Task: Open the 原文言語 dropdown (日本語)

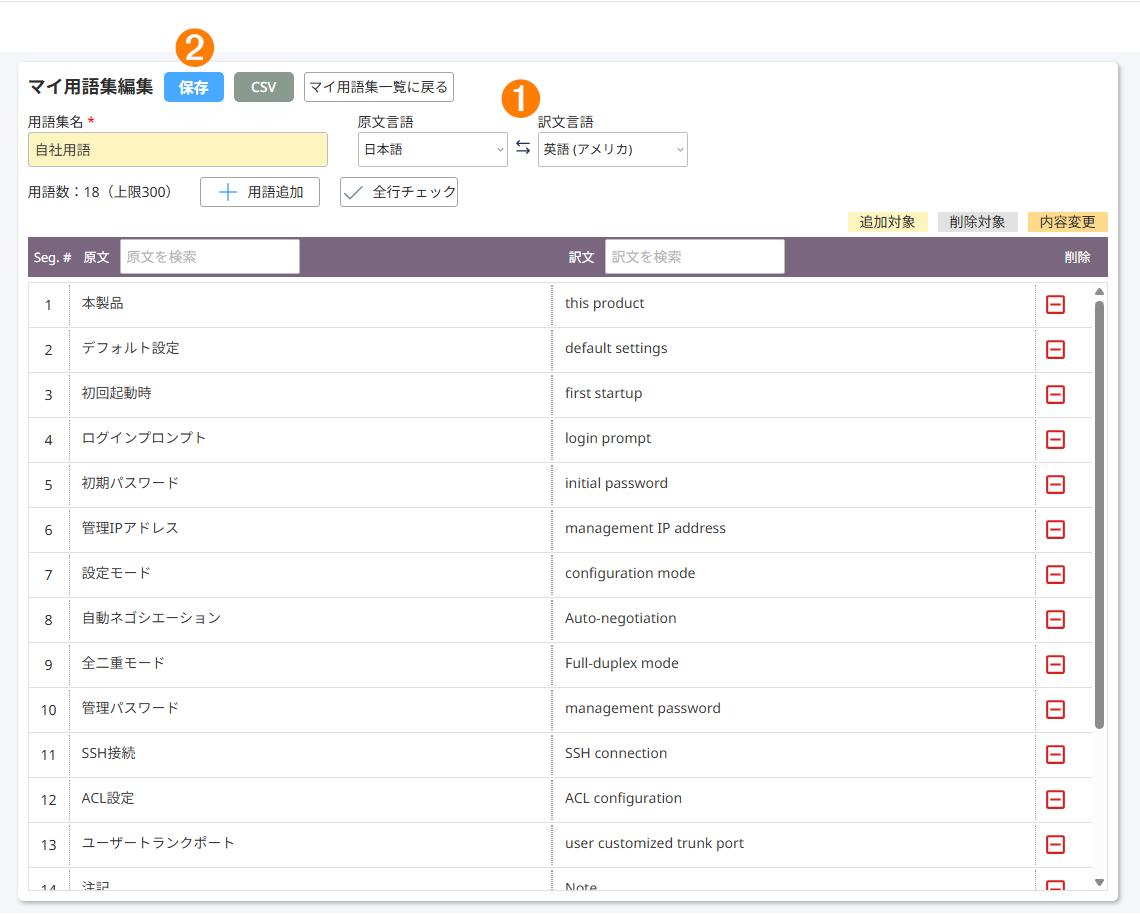Action: [x=433, y=149]
